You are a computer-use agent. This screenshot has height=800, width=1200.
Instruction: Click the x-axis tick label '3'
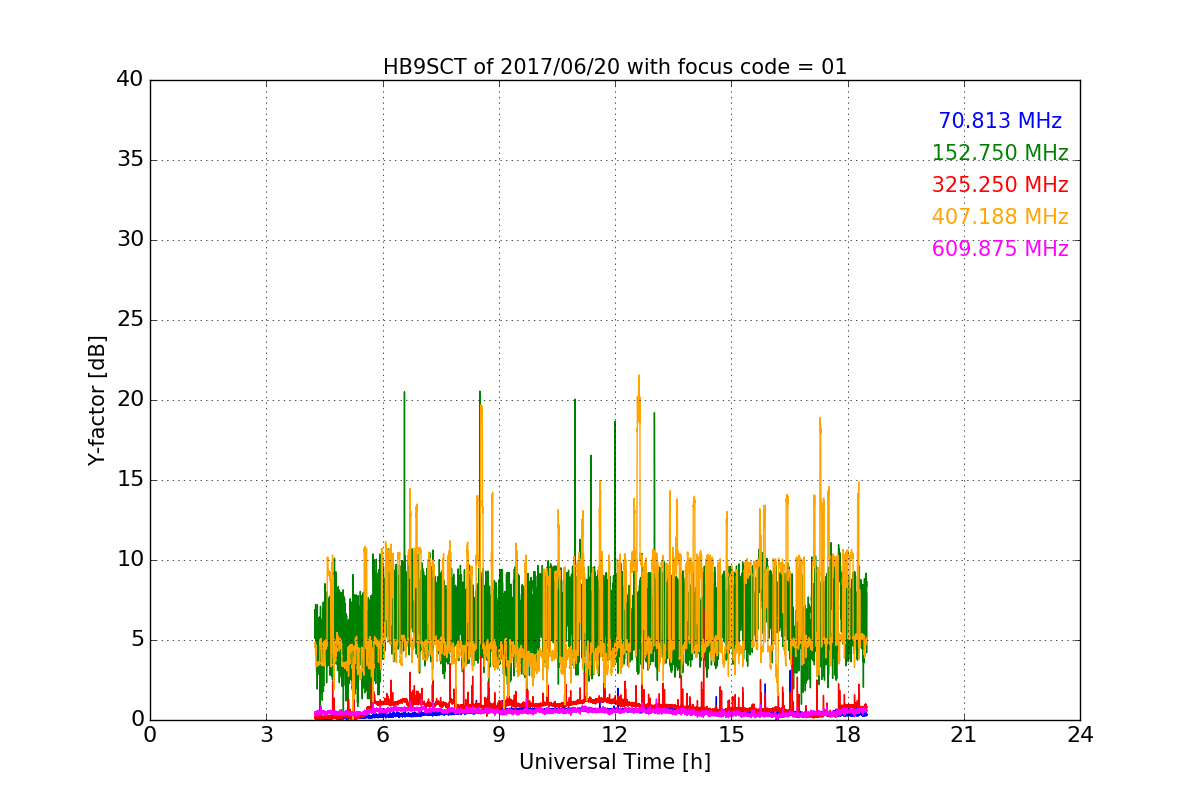pos(266,734)
